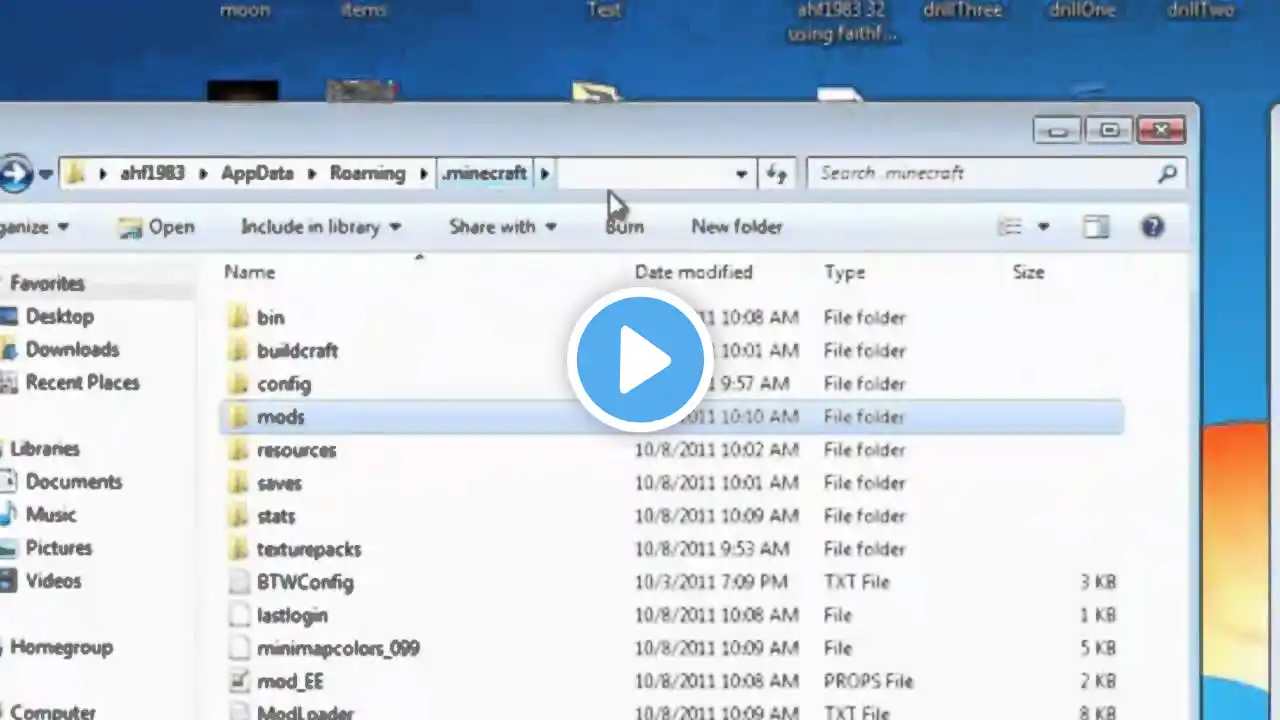Image resolution: width=1280 pixels, height=720 pixels.
Task: Open the Organize menu
Action: pyautogui.click(x=35, y=227)
